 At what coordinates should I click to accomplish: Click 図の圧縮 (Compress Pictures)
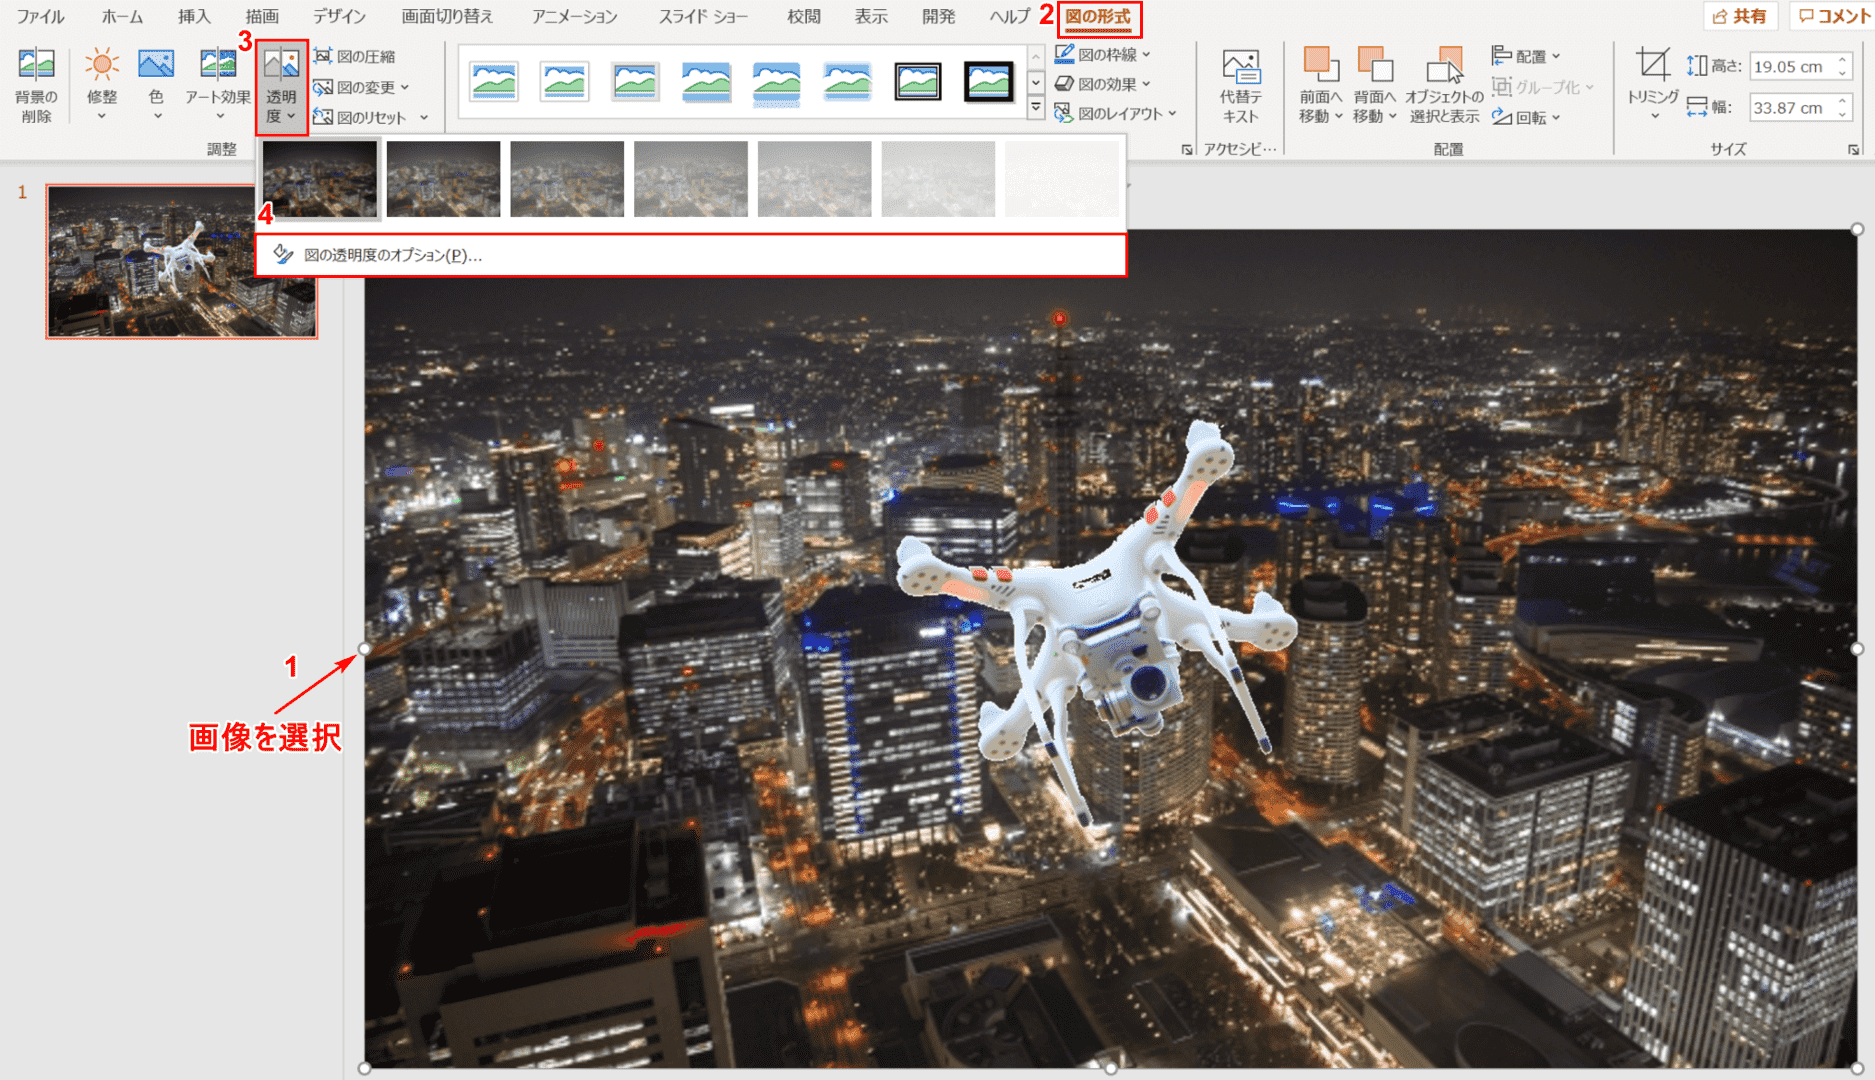(x=355, y=57)
